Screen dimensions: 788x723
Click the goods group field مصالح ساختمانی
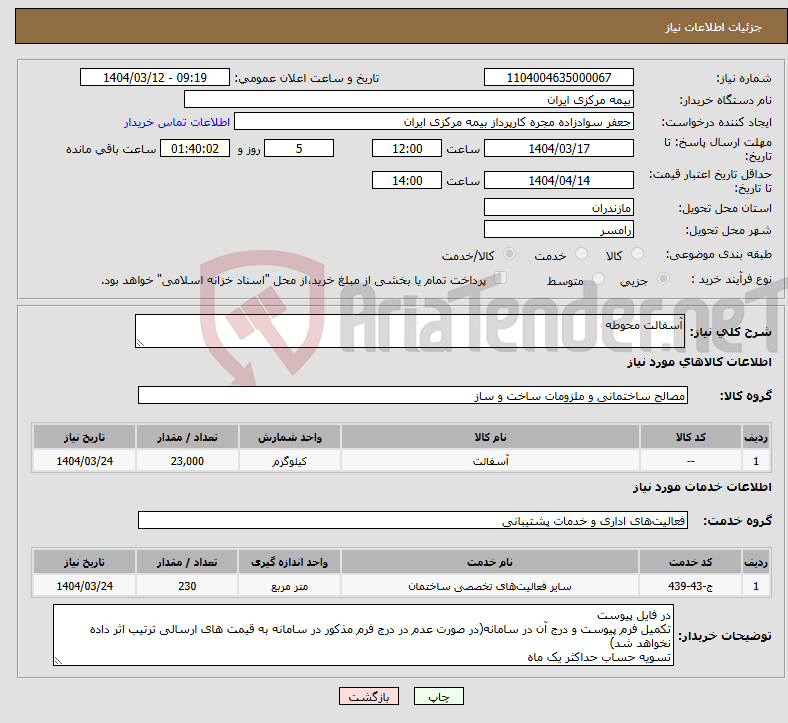point(413,395)
